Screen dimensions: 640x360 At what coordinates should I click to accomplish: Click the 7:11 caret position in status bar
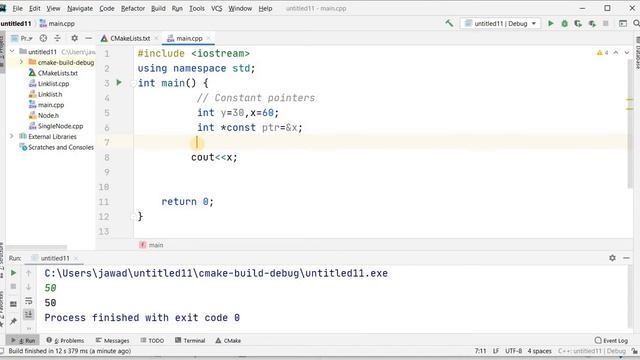coord(480,351)
